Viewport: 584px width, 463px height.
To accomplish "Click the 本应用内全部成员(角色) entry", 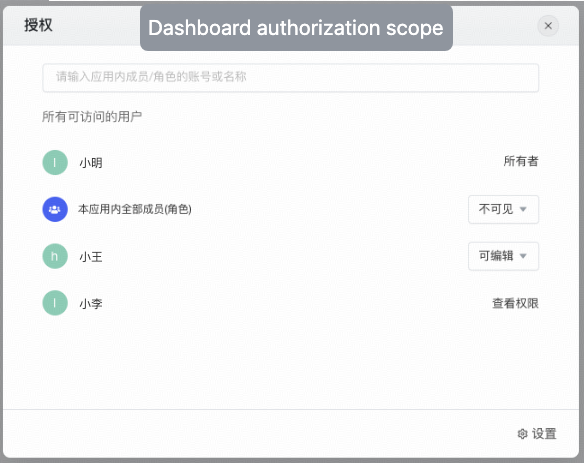I will (134, 209).
